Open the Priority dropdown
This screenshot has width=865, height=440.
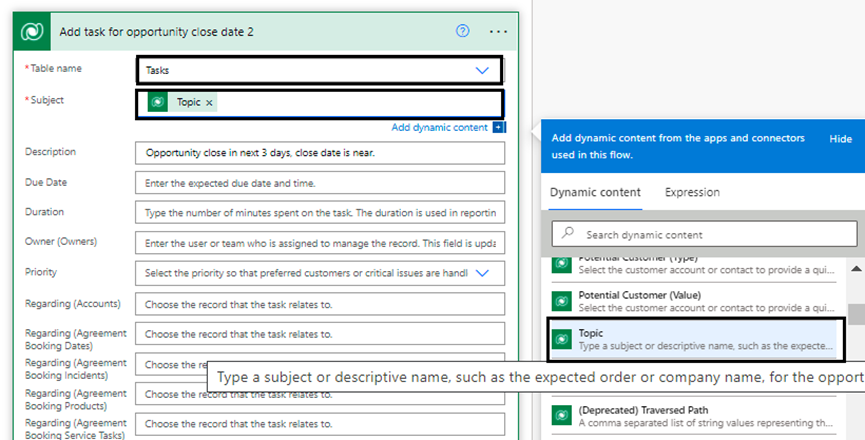[483, 273]
